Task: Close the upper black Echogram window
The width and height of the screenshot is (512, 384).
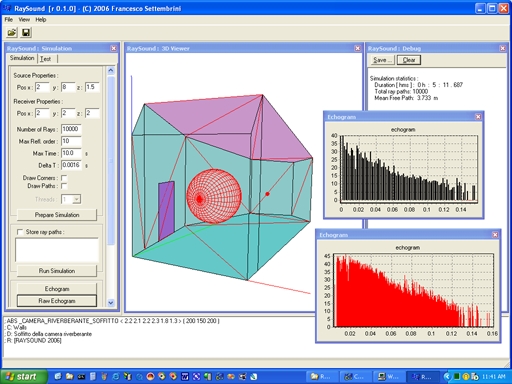Action: 478,117
